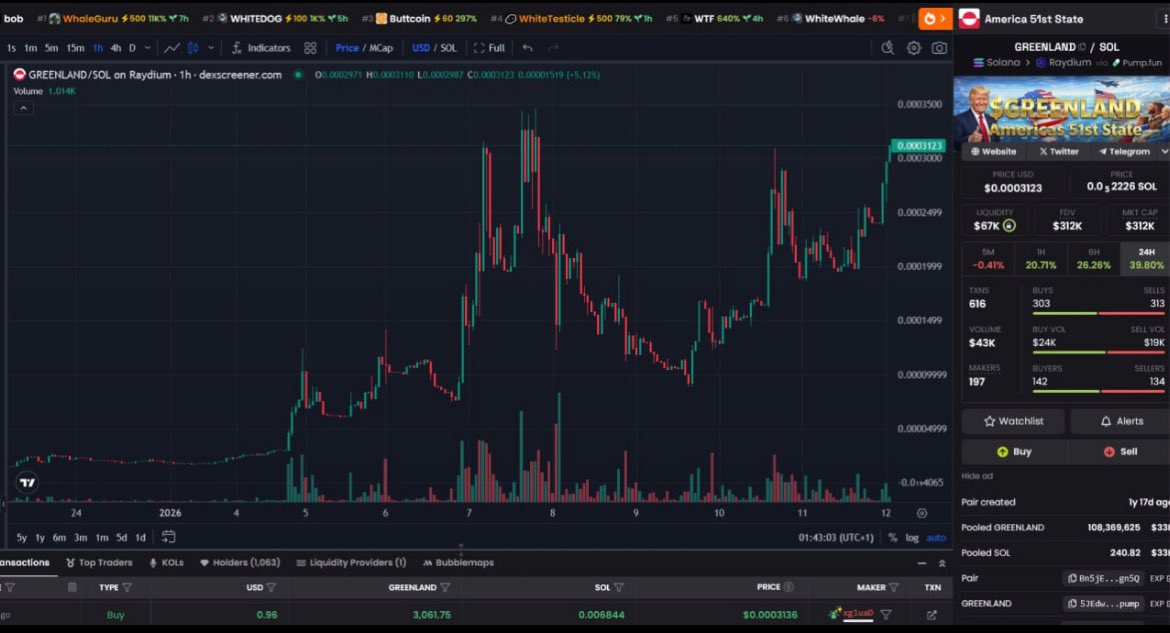This screenshot has height=633, width=1170.
Task: Filter transactions by TYPE column
Action: tap(127, 587)
